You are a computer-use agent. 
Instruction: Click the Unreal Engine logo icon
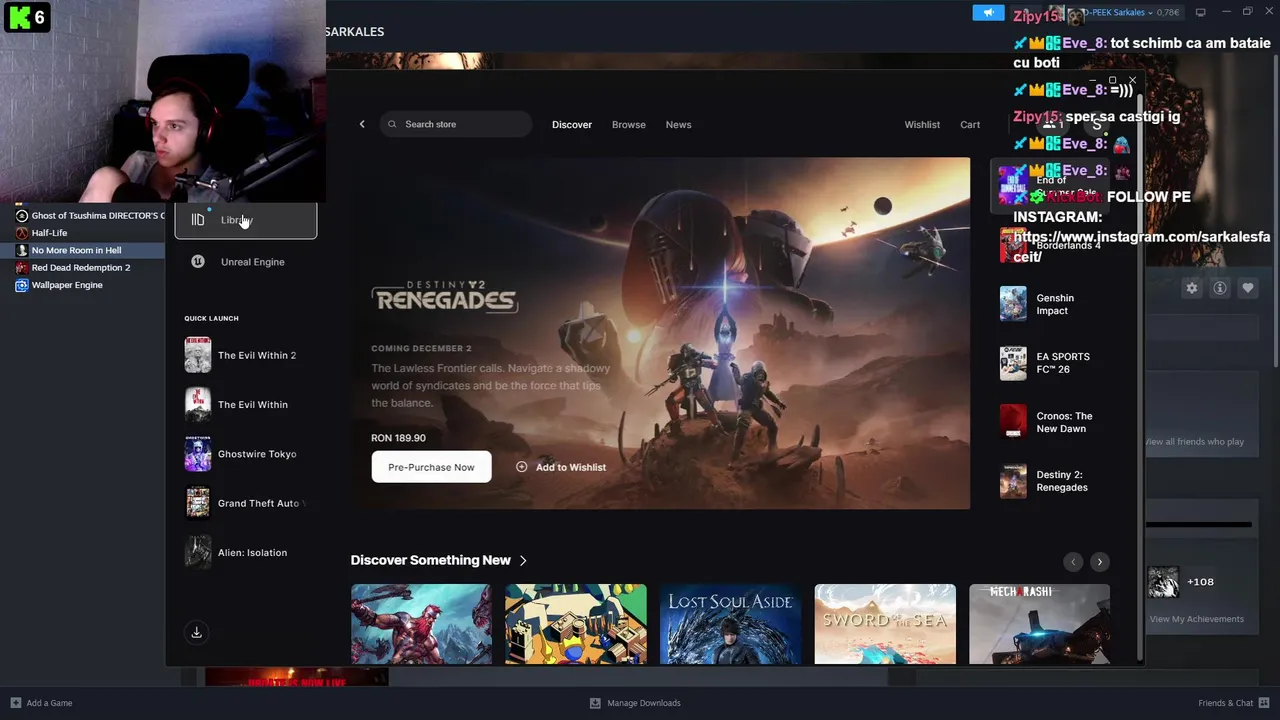[198, 262]
